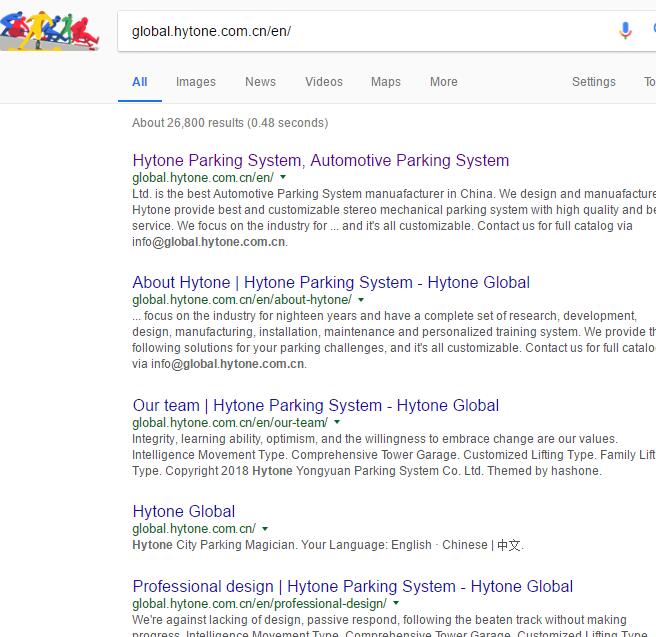Screen dimensions: 656x637
Task: Click green URL global.hytone.com.cn/en/our-team/
Action: pos(230,423)
